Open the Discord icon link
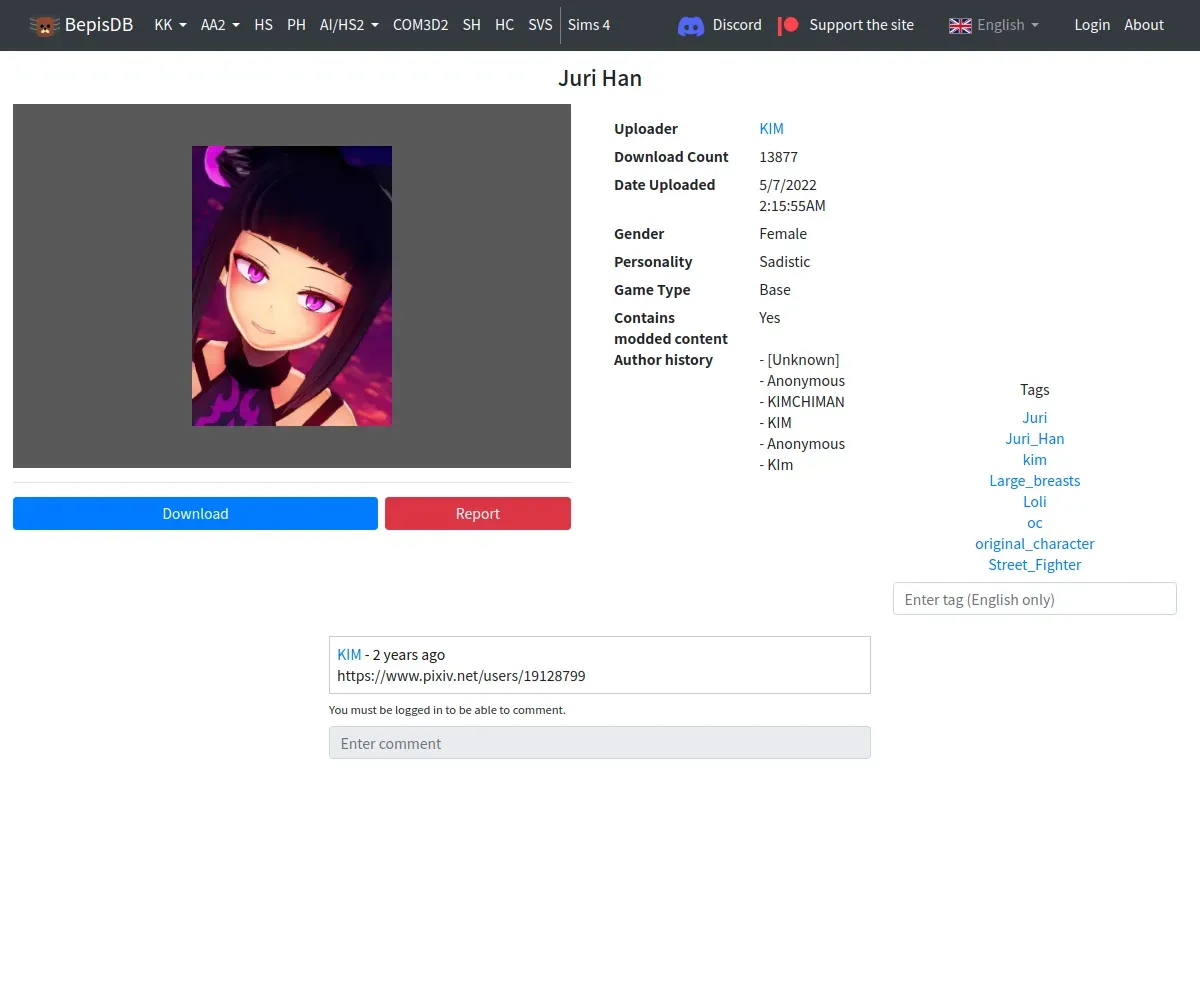This screenshot has width=1200, height=1000. (x=691, y=26)
